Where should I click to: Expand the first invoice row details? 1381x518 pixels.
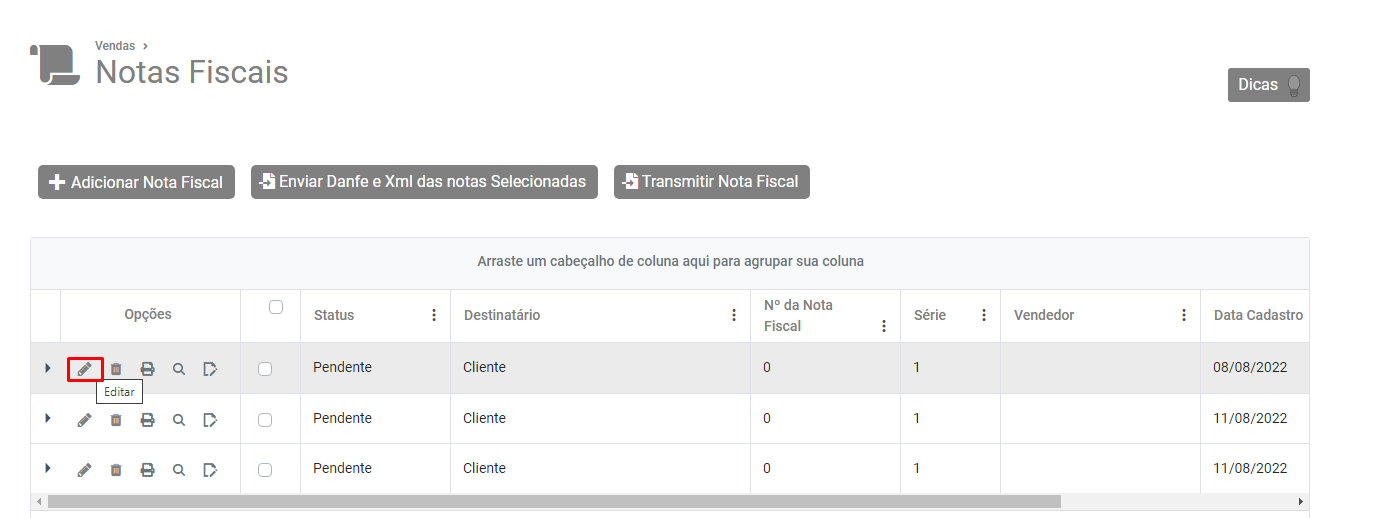point(47,368)
